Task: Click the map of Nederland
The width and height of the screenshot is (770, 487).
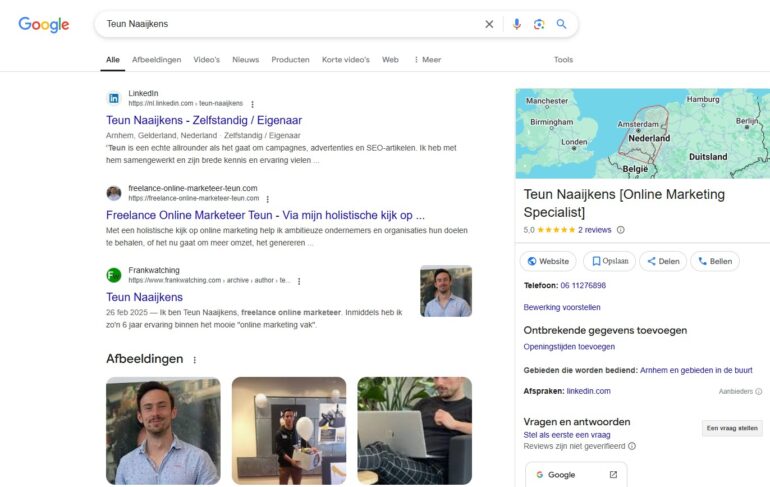Action: 642,133
